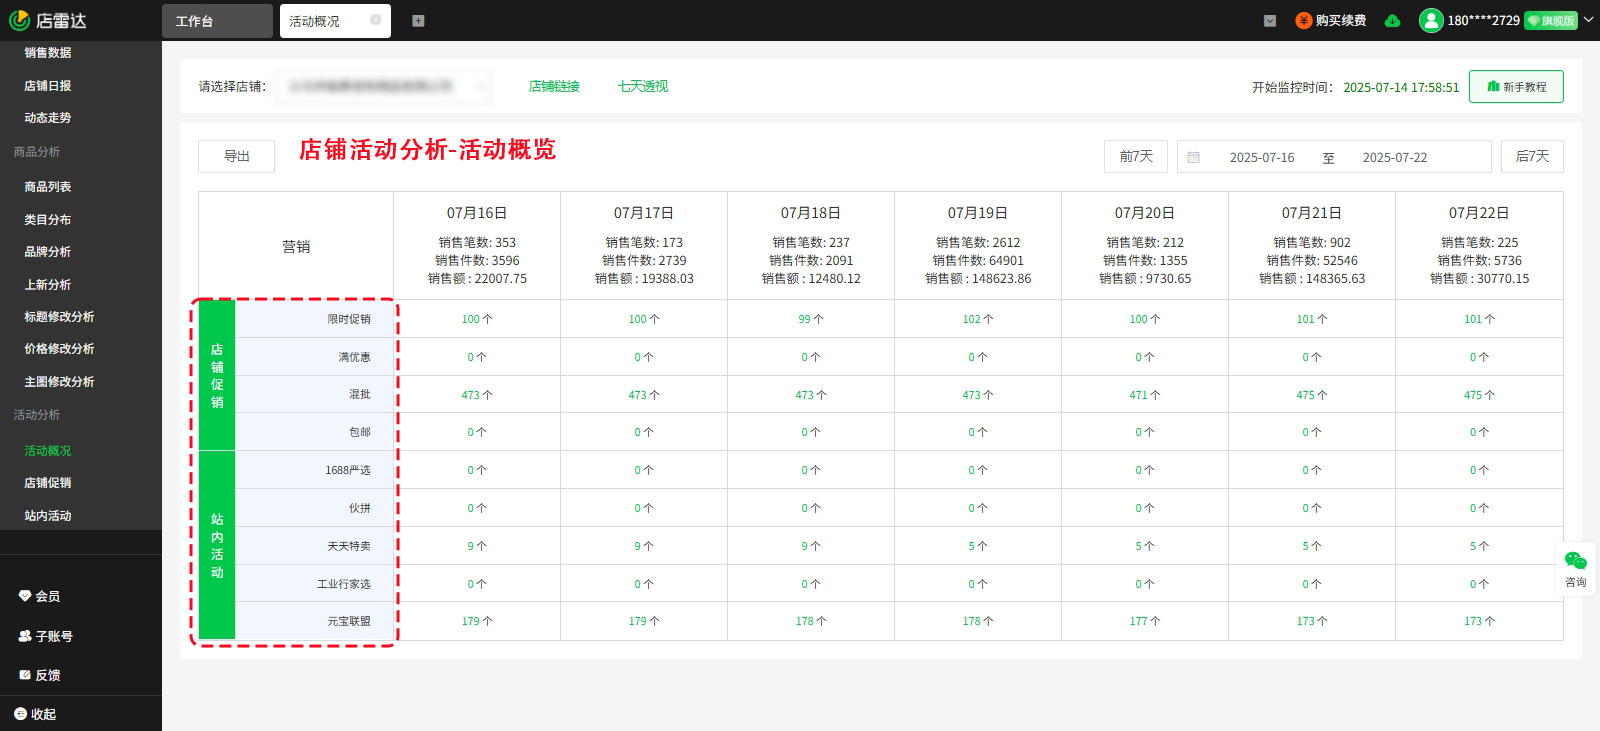Open the mail envelope dropdown icon
The image size is (1600, 731).
[x=1270, y=21]
